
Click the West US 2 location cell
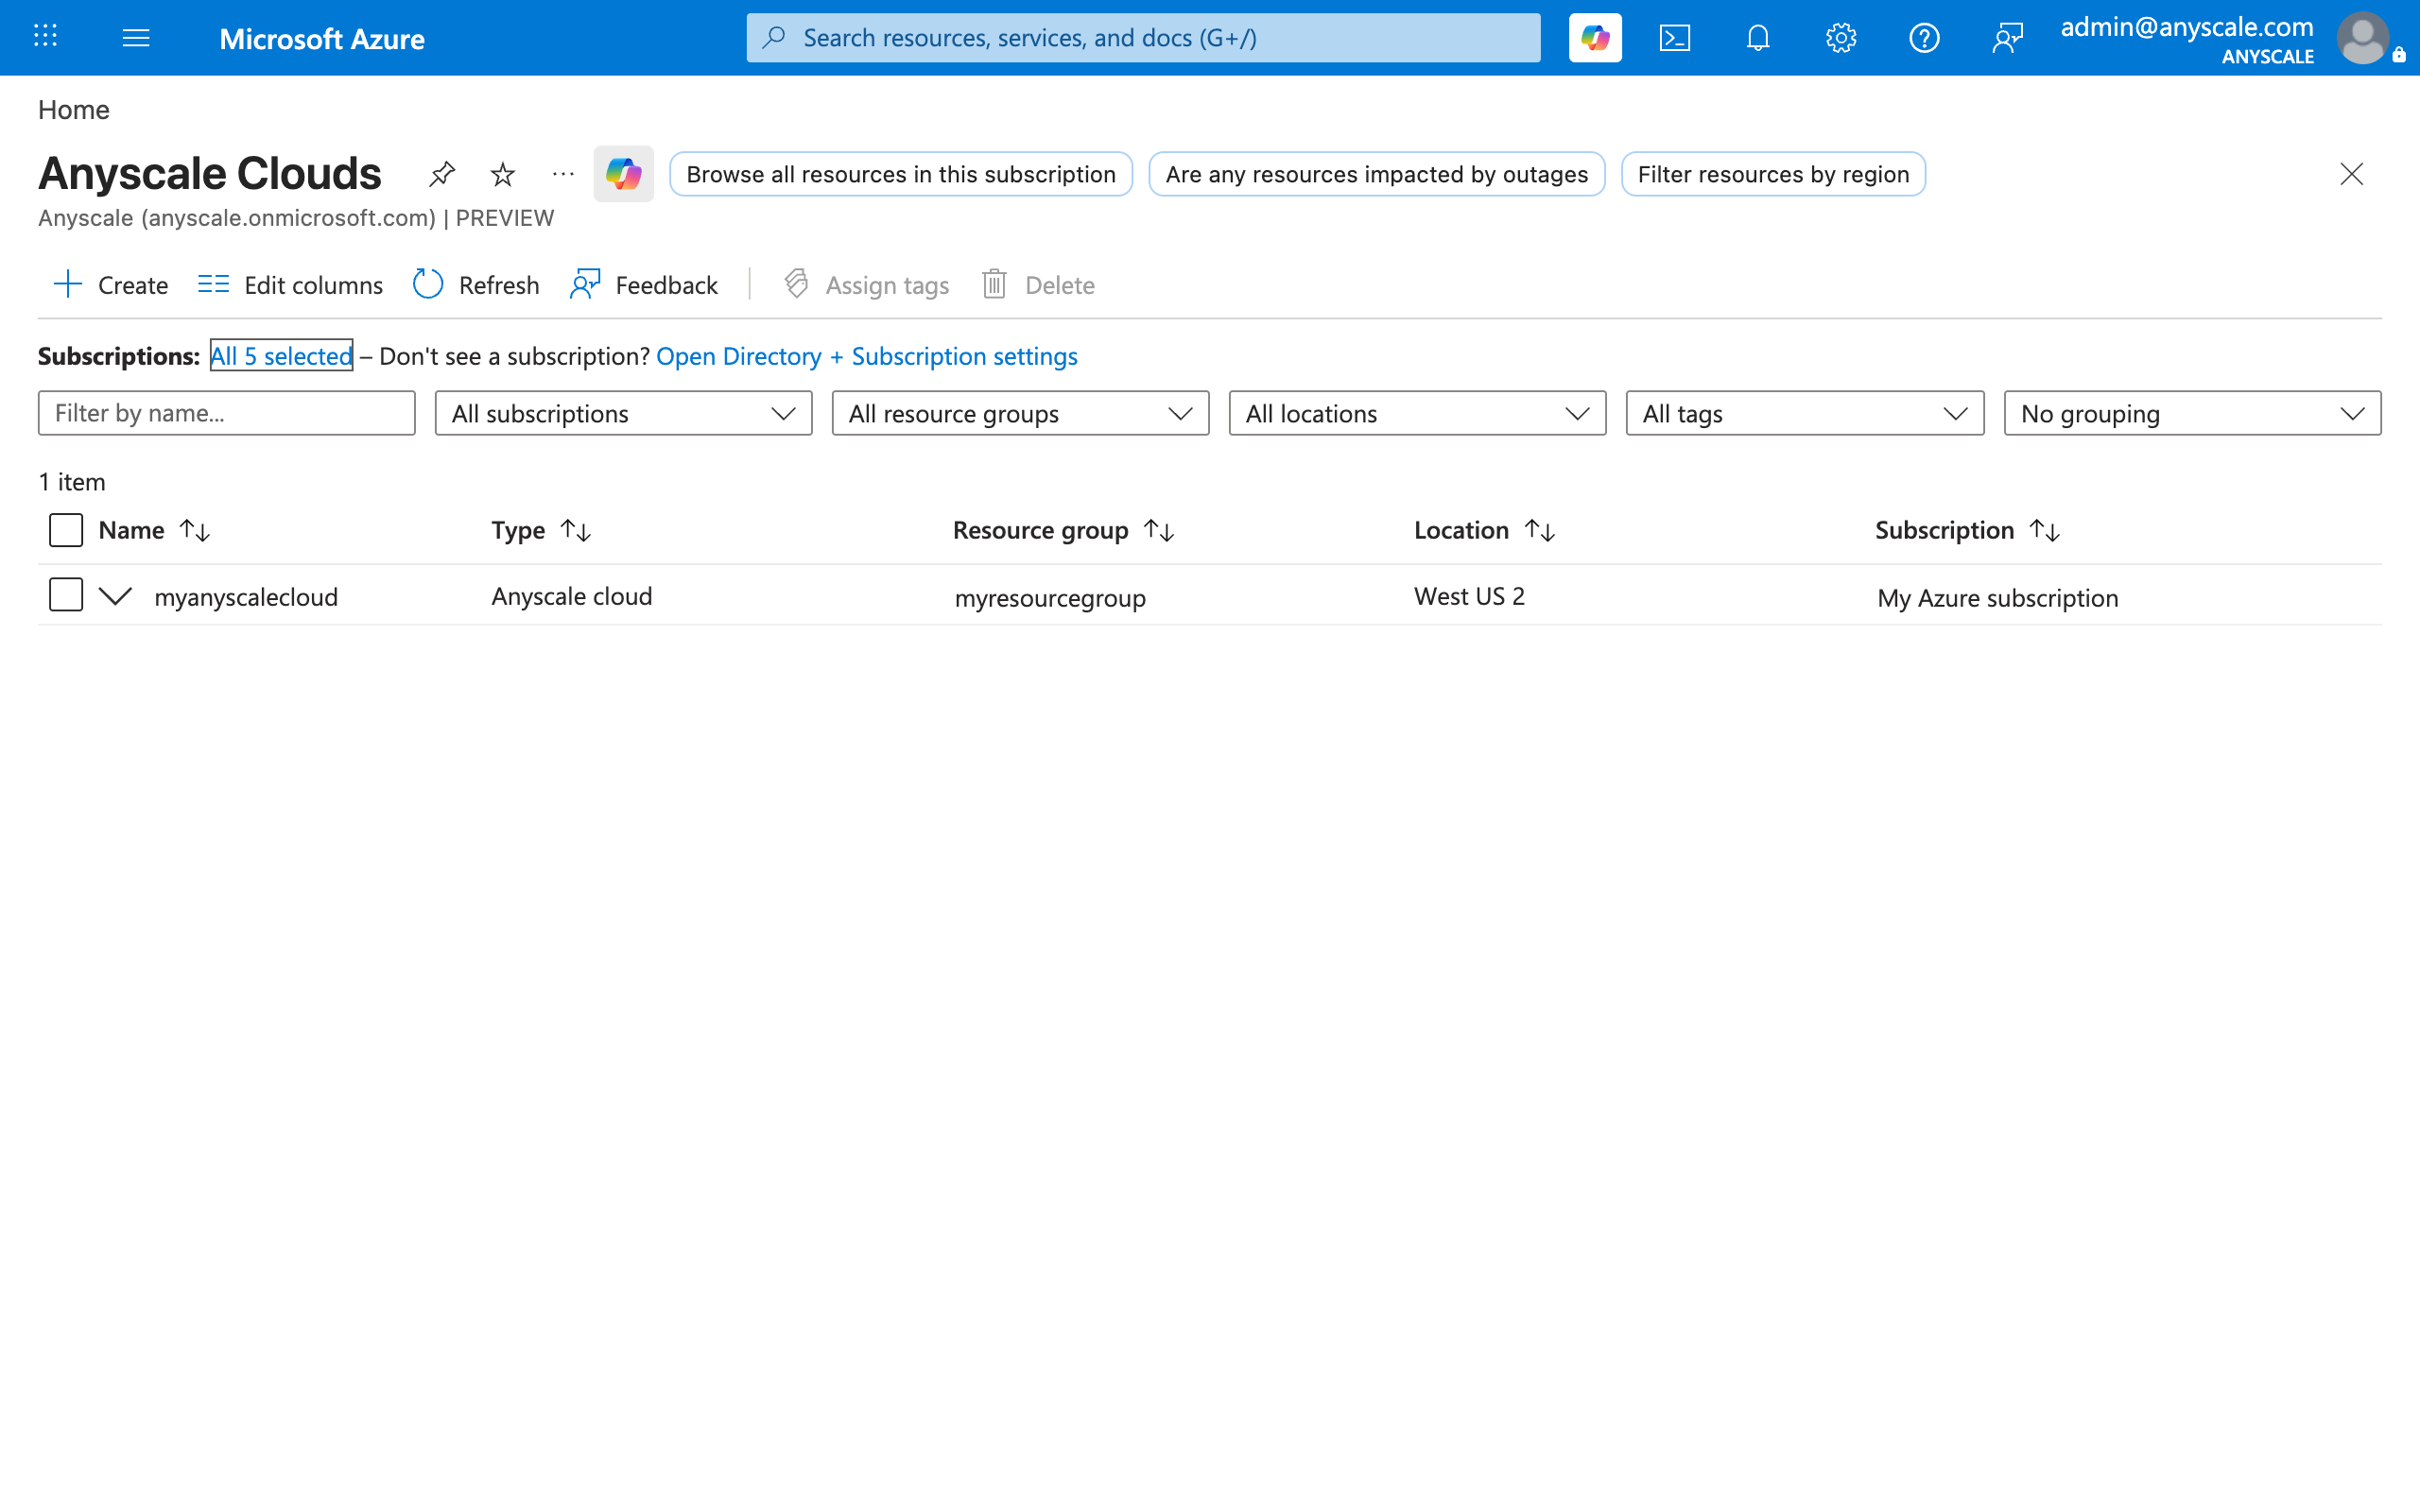[1469, 596]
